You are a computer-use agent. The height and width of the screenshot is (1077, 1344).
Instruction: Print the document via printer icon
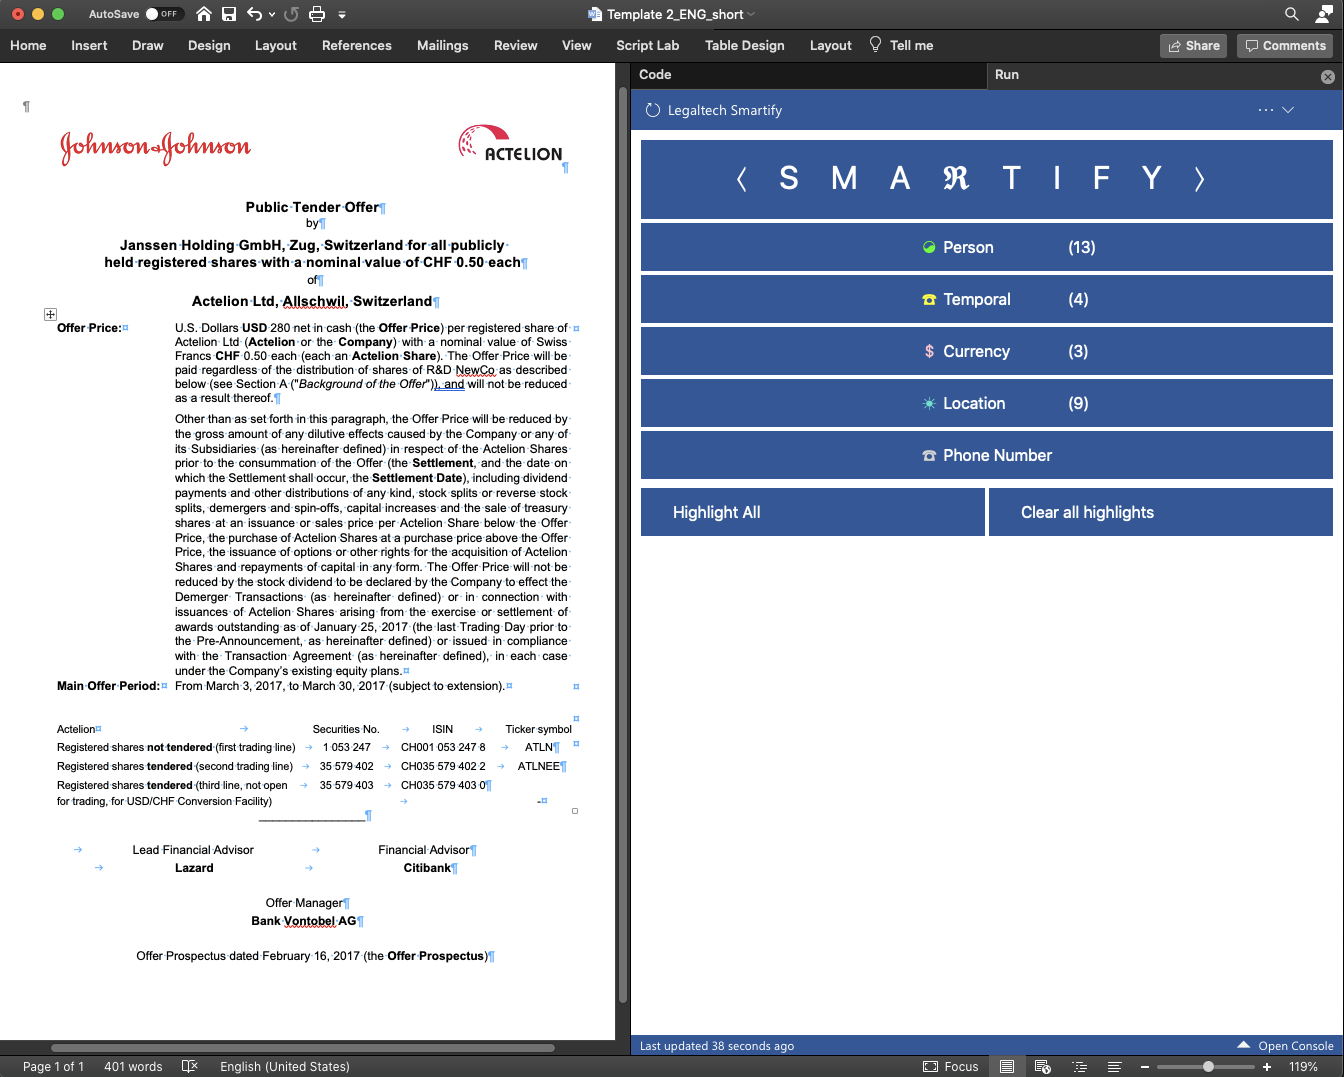tap(317, 14)
